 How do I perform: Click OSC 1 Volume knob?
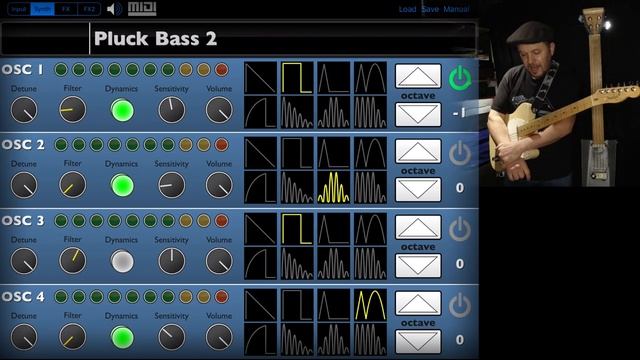219,110
